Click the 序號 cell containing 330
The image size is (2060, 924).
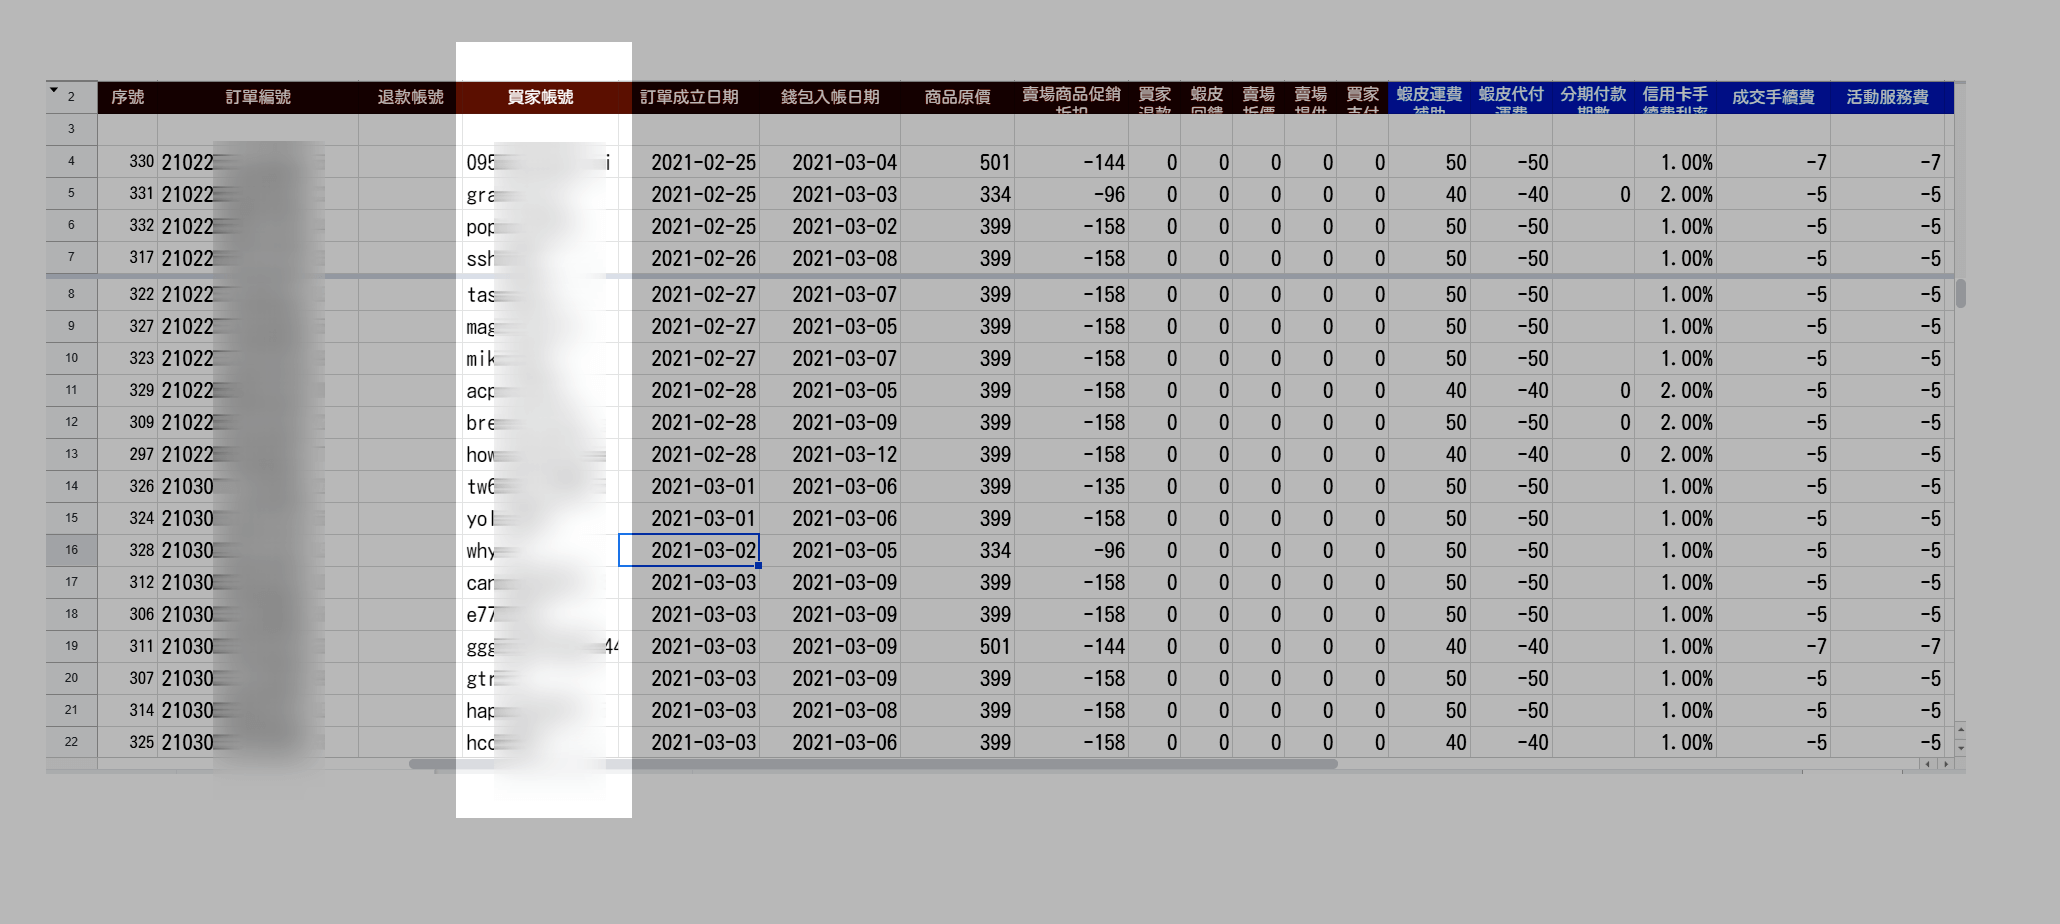(x=128, y=162)
